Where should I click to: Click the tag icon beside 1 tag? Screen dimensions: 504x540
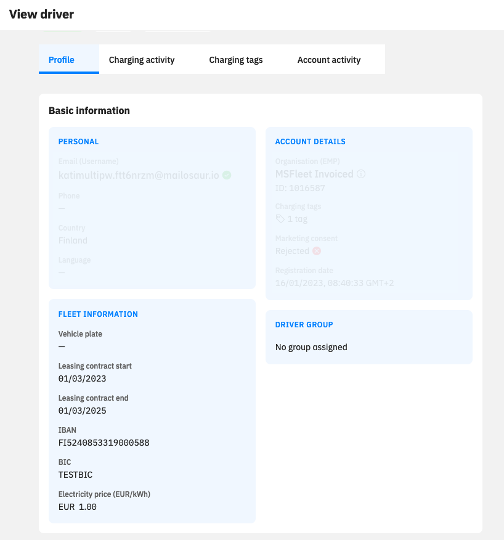click(280, 219)
